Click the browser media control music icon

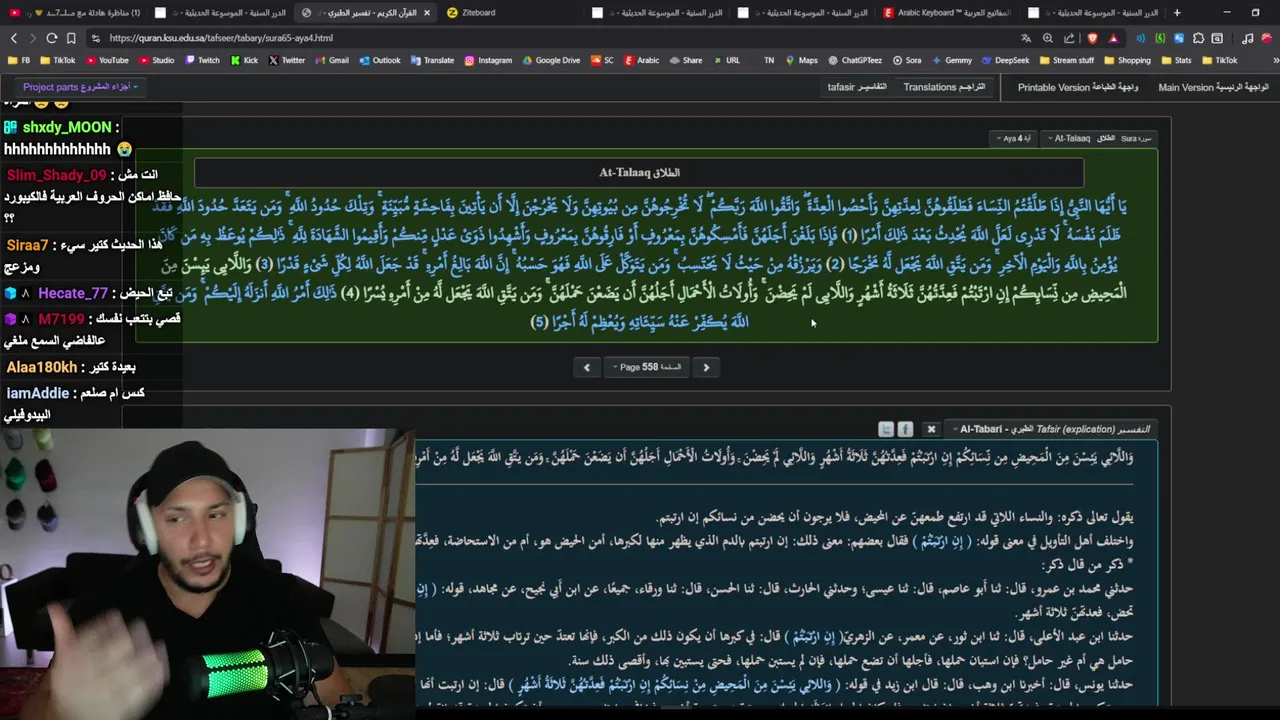[1247, 38]
